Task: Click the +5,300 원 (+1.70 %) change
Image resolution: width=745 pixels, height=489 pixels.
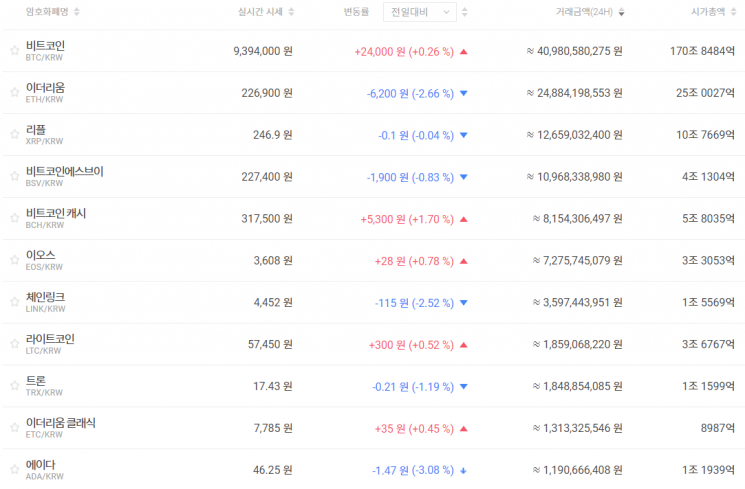Action: click(x=407, y=219)
